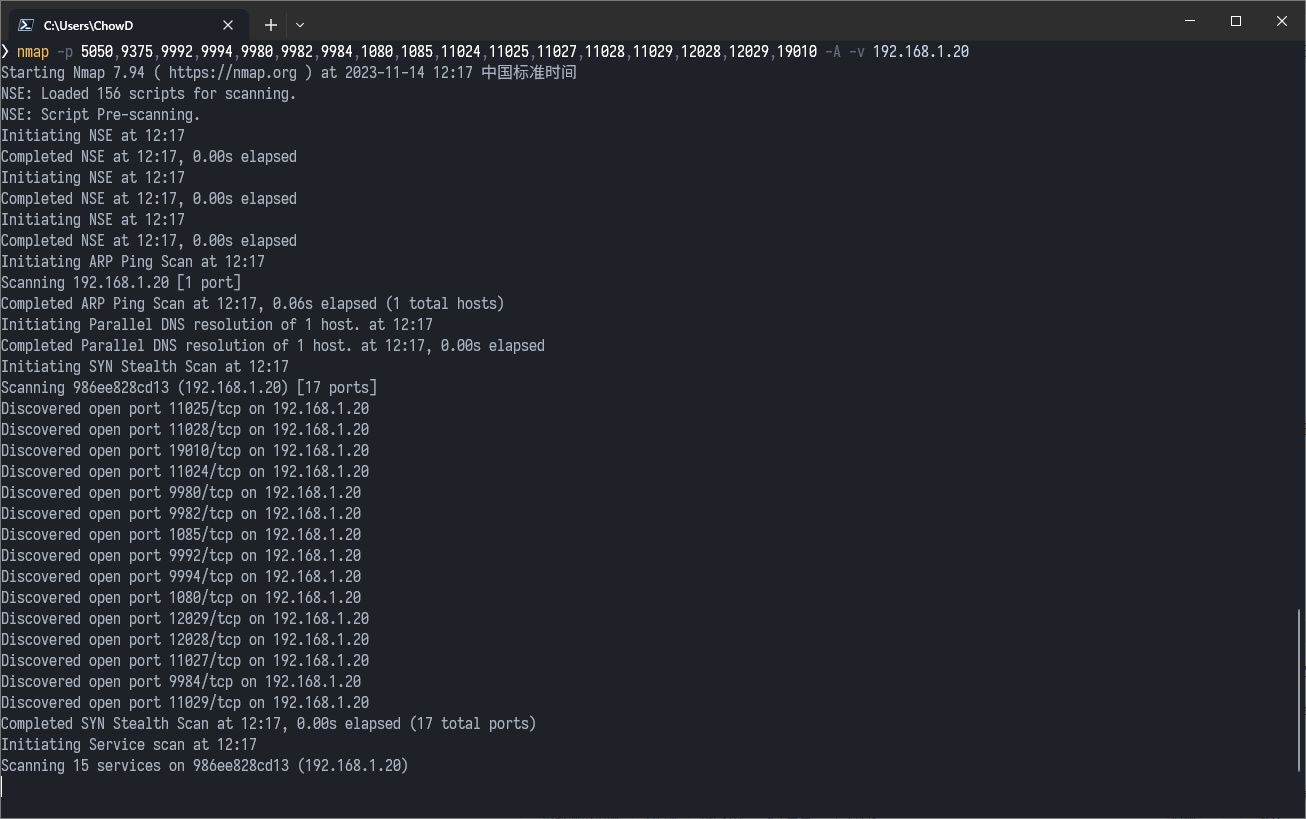The width and height of the screenshot is (1306, 819).
Task: Click the 'Discovered open port 9992/tcp' line
Action: [x=181, y=555]
